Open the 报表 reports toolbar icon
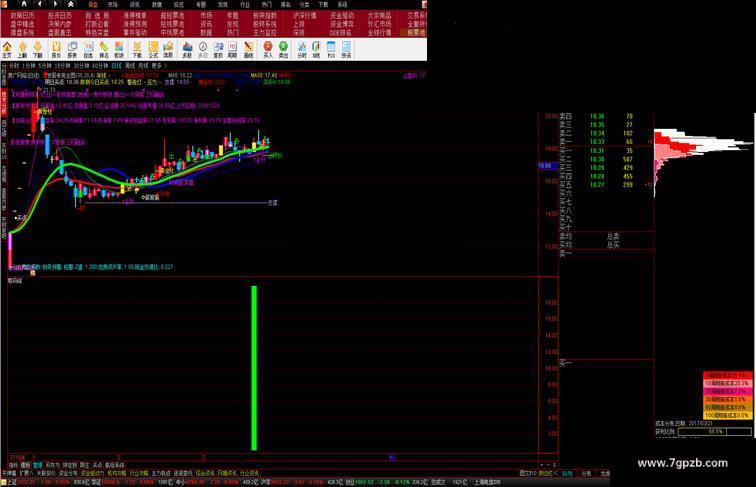Viewport: 756px width, 487px height. point(72,50)
